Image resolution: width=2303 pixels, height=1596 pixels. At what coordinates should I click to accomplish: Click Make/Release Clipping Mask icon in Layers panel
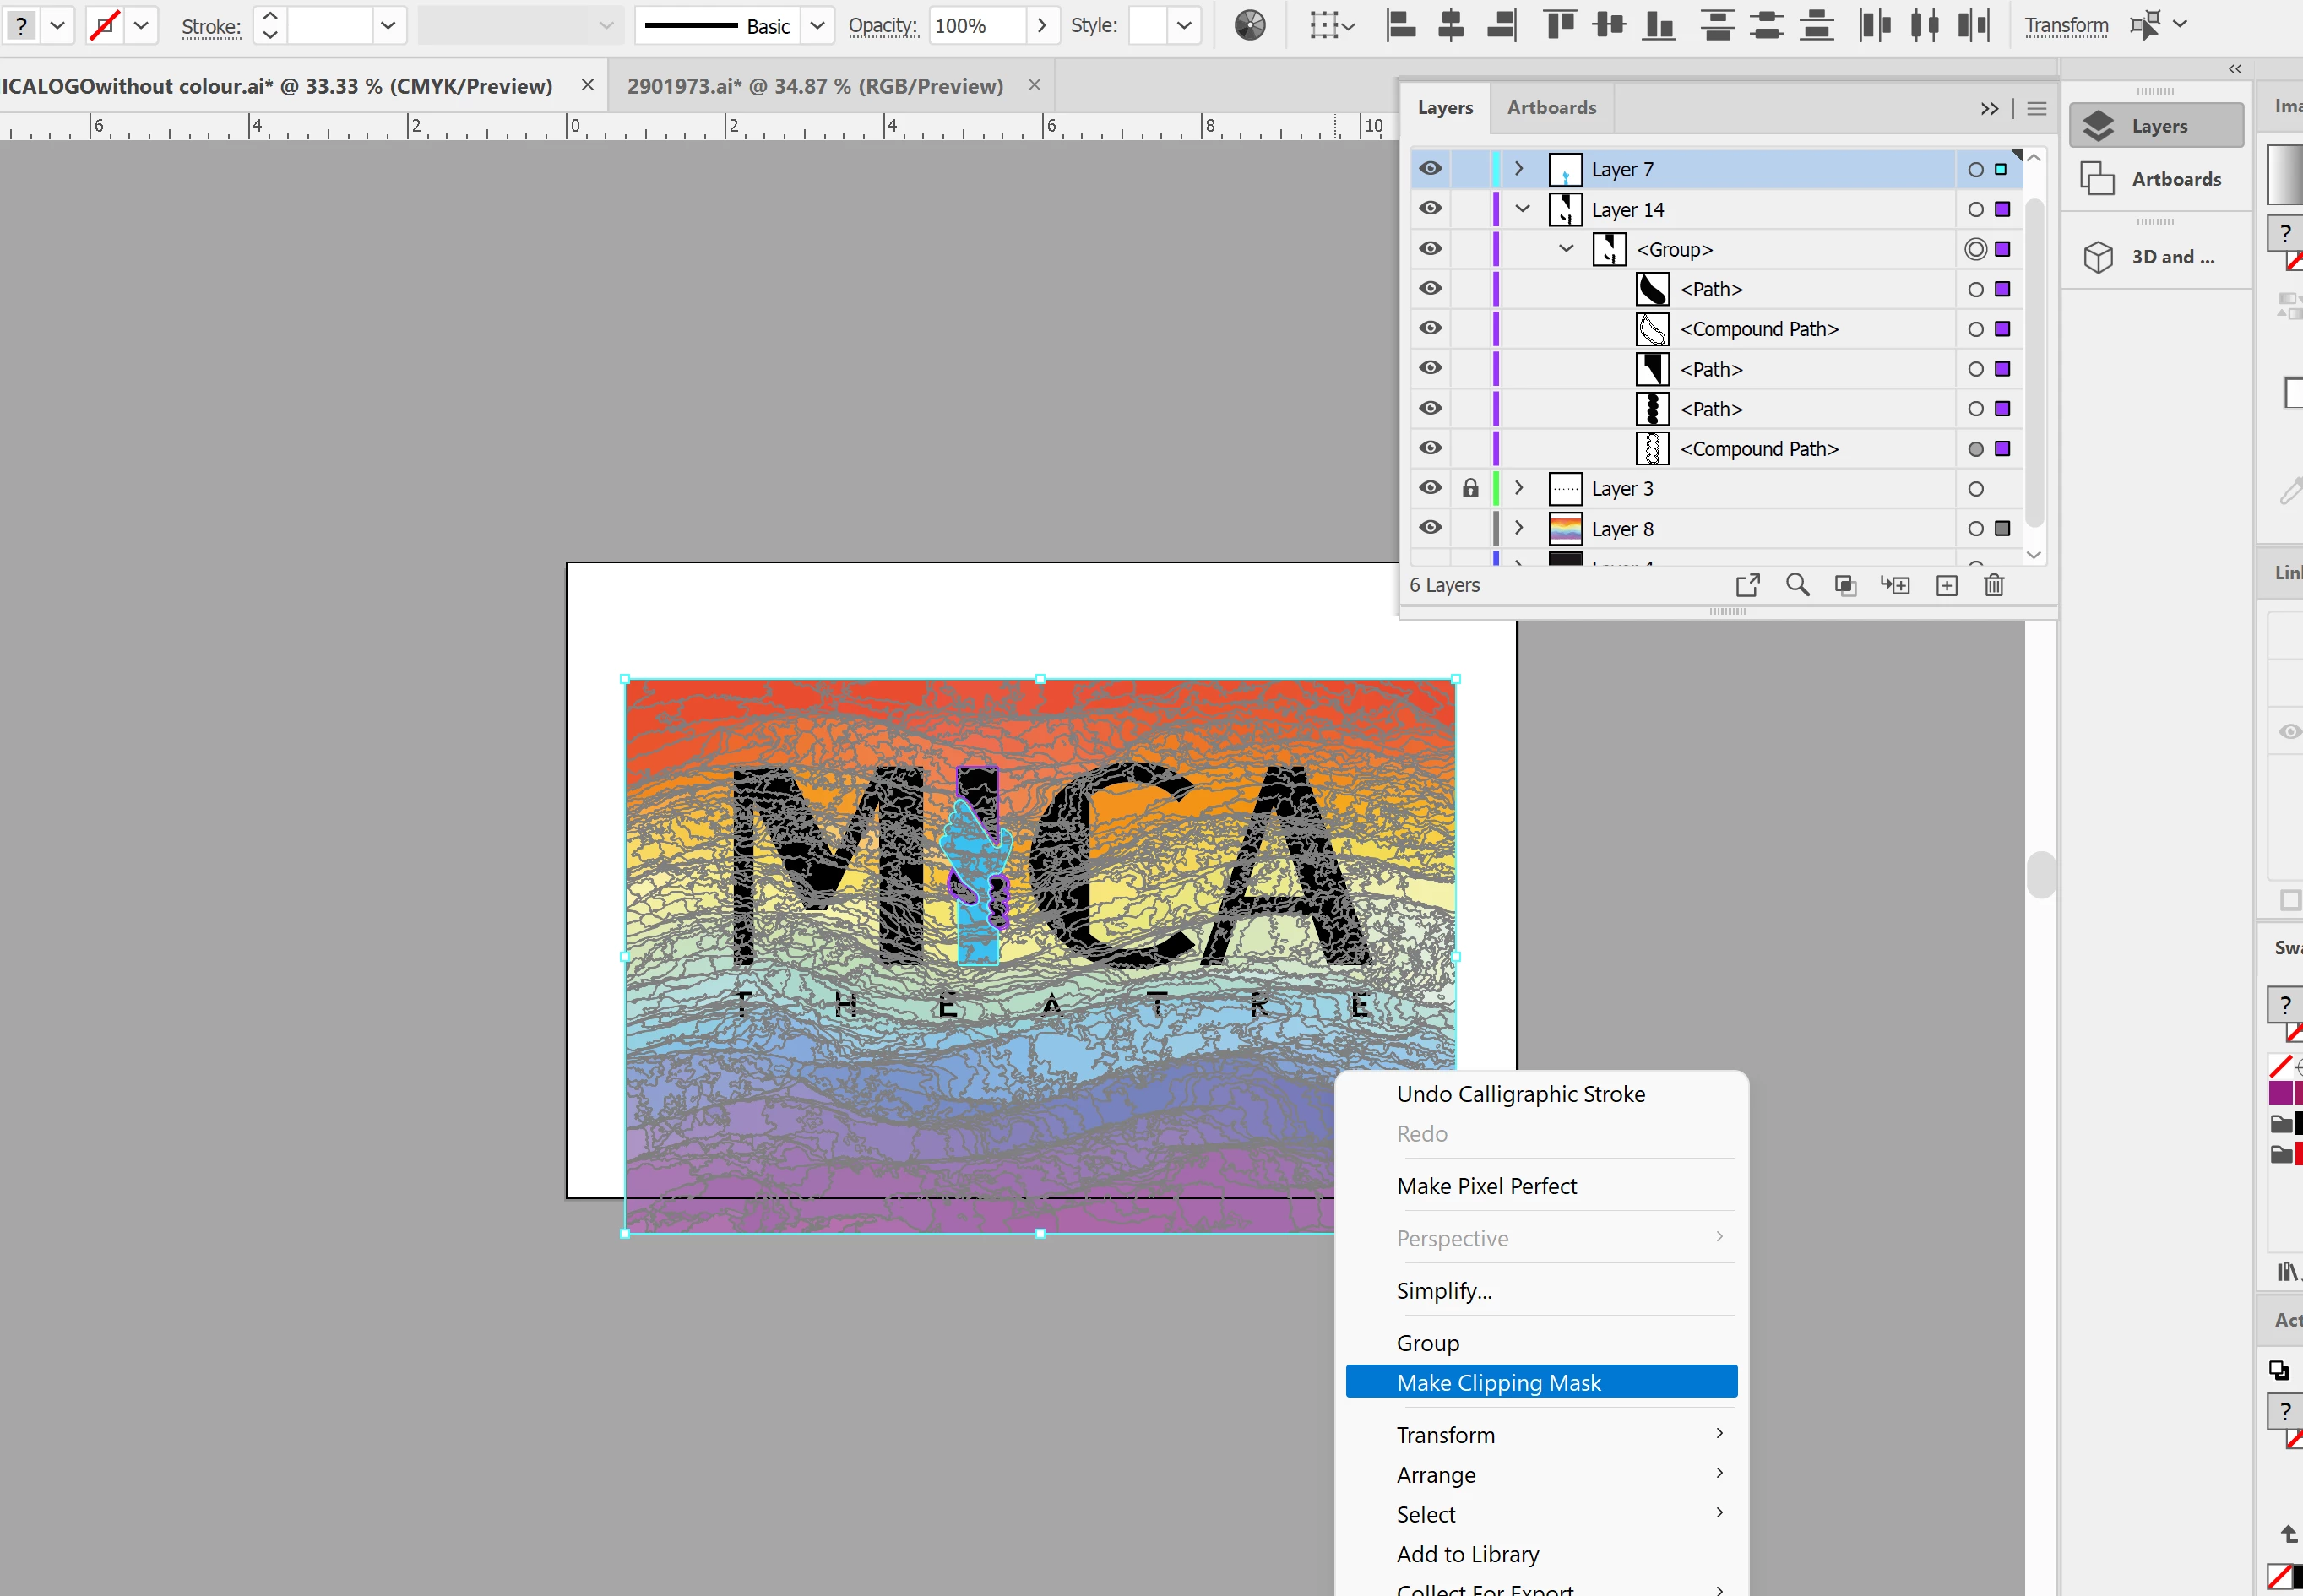click(x=1845, y=585)
